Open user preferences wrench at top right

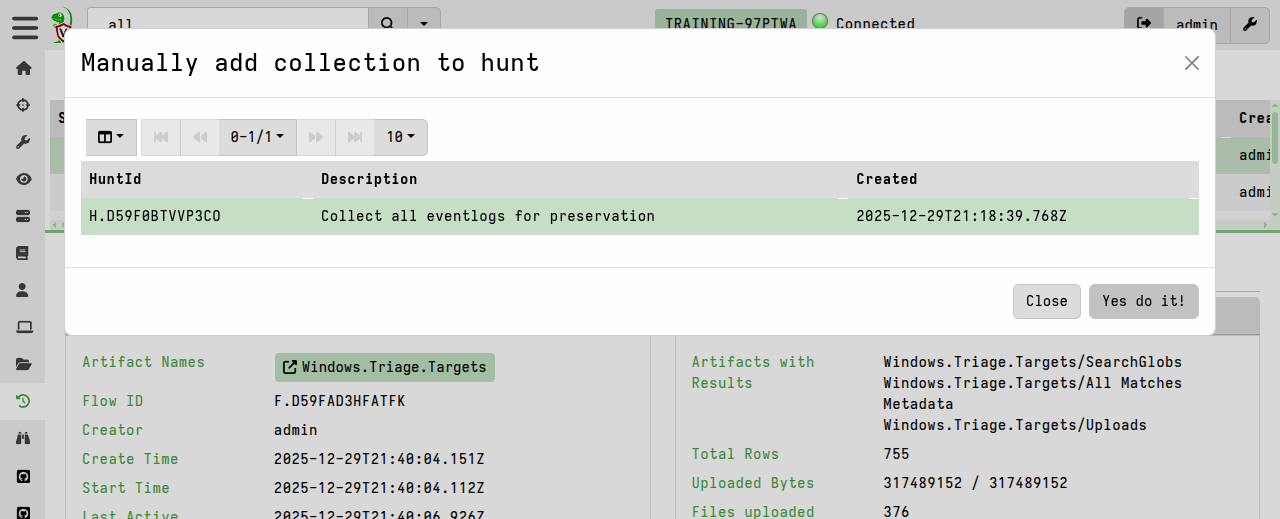coord(1250,23)
